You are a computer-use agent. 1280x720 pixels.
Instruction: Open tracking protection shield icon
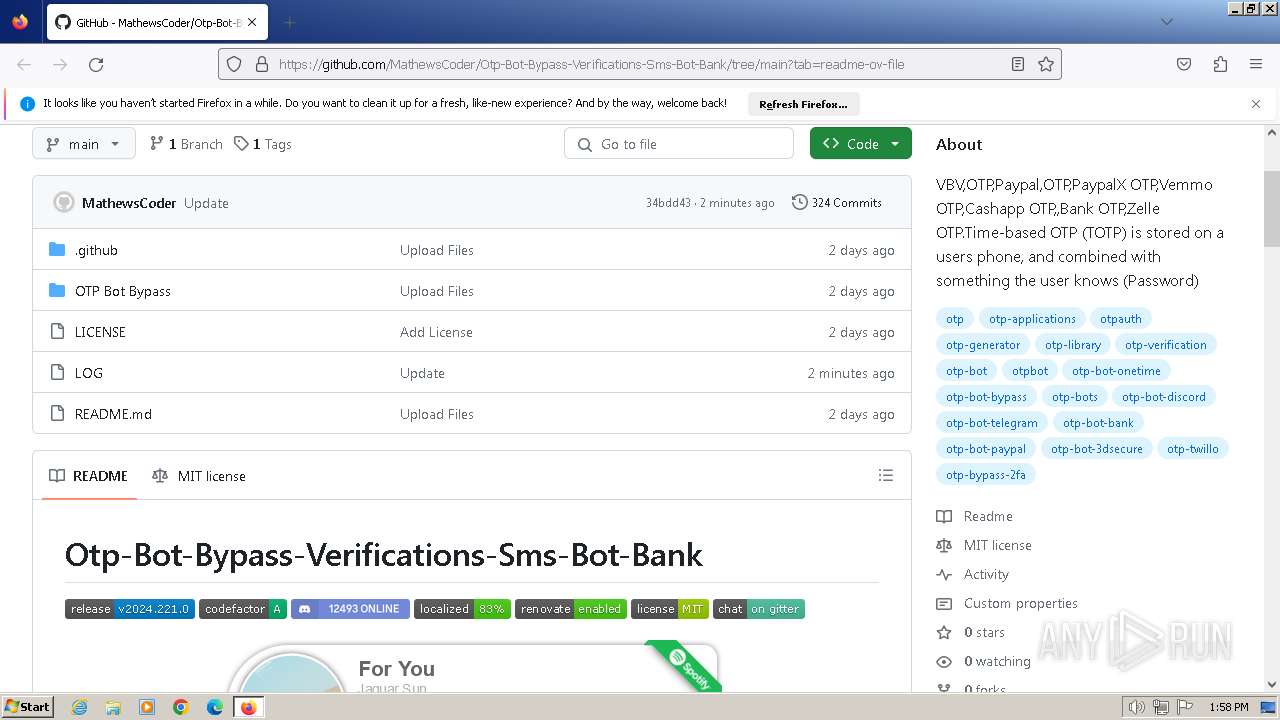tap(234, 64)
